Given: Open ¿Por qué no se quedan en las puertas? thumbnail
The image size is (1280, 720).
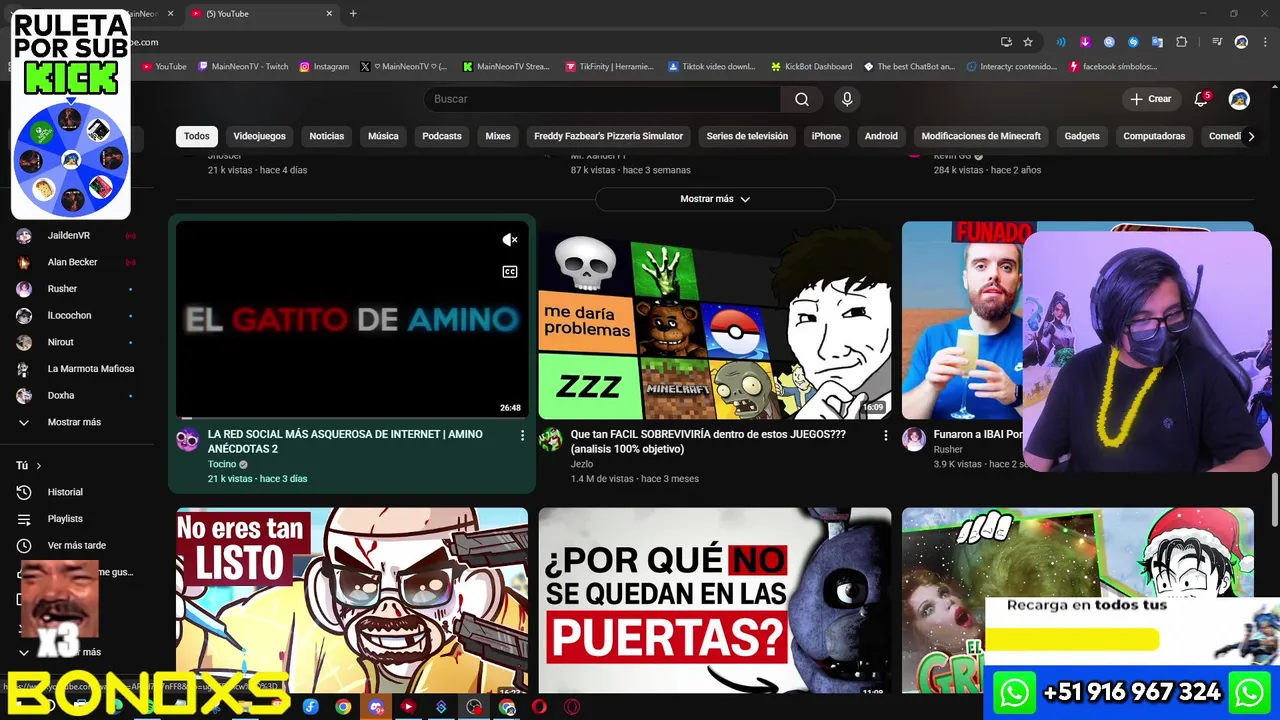Looking at the screenshot, I should [x=715, y=600].
